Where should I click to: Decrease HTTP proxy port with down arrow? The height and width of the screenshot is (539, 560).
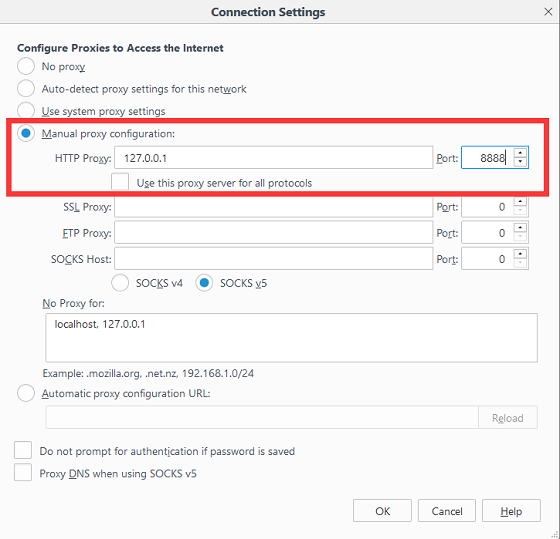point(520,162)
